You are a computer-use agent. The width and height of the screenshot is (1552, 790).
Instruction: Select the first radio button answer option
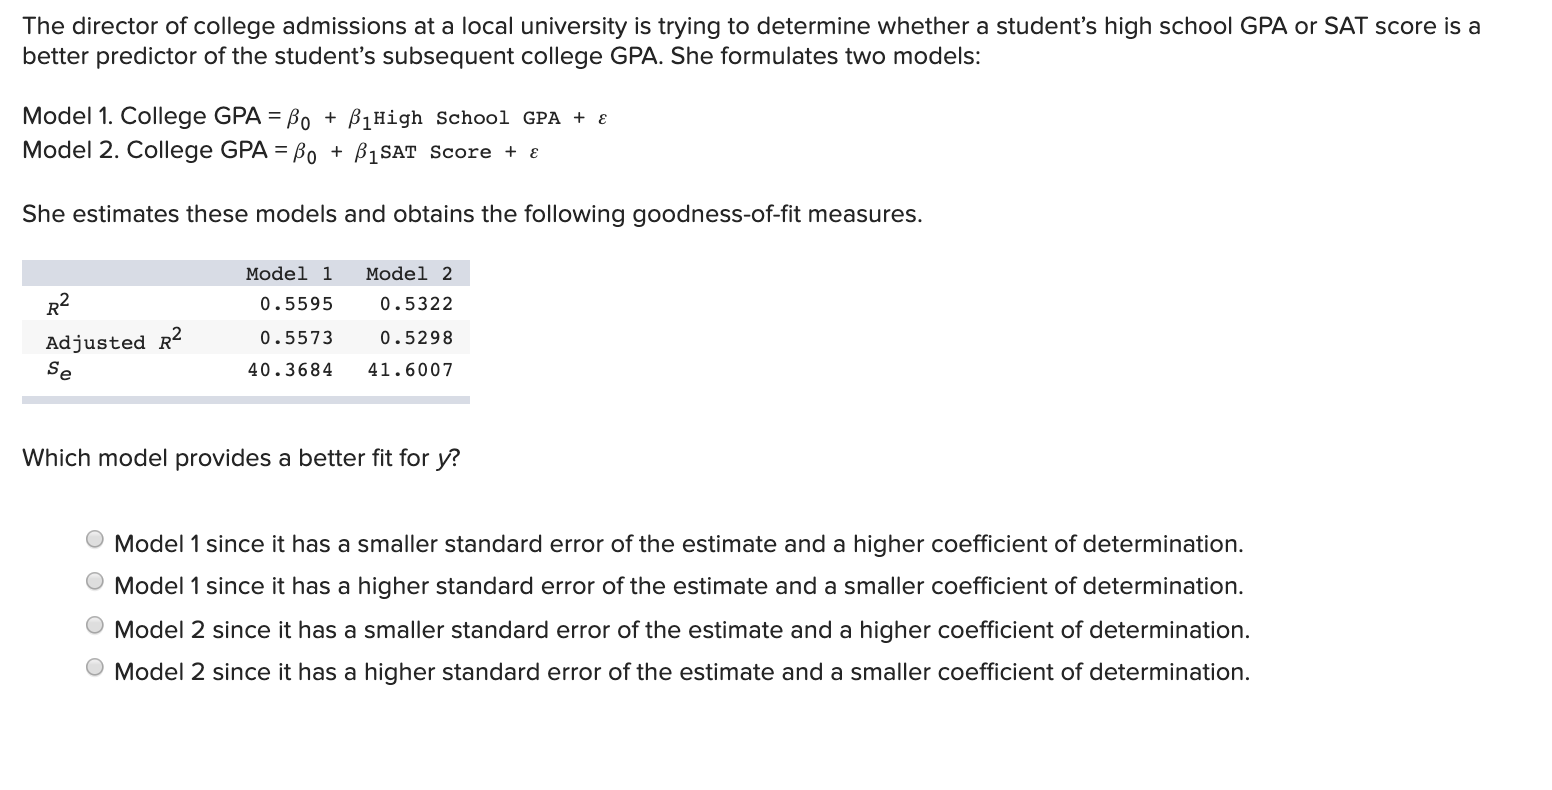[95, 538]
